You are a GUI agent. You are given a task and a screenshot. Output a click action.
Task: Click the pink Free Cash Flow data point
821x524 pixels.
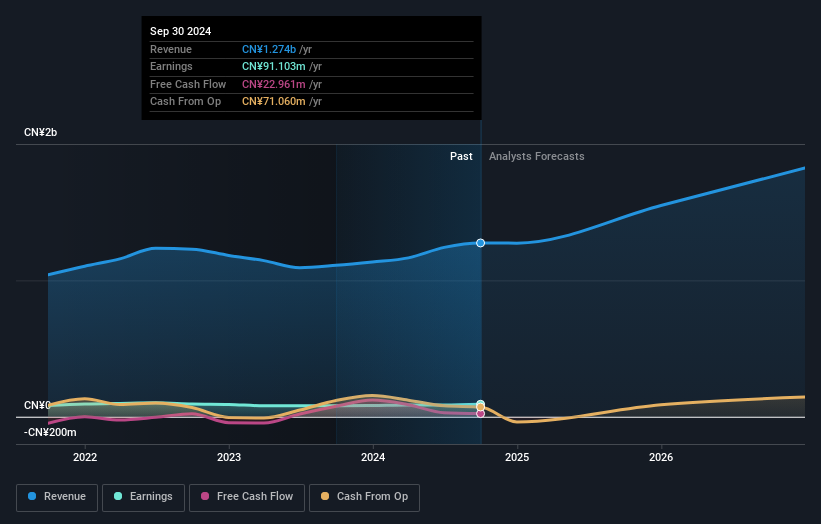[480, 414]
